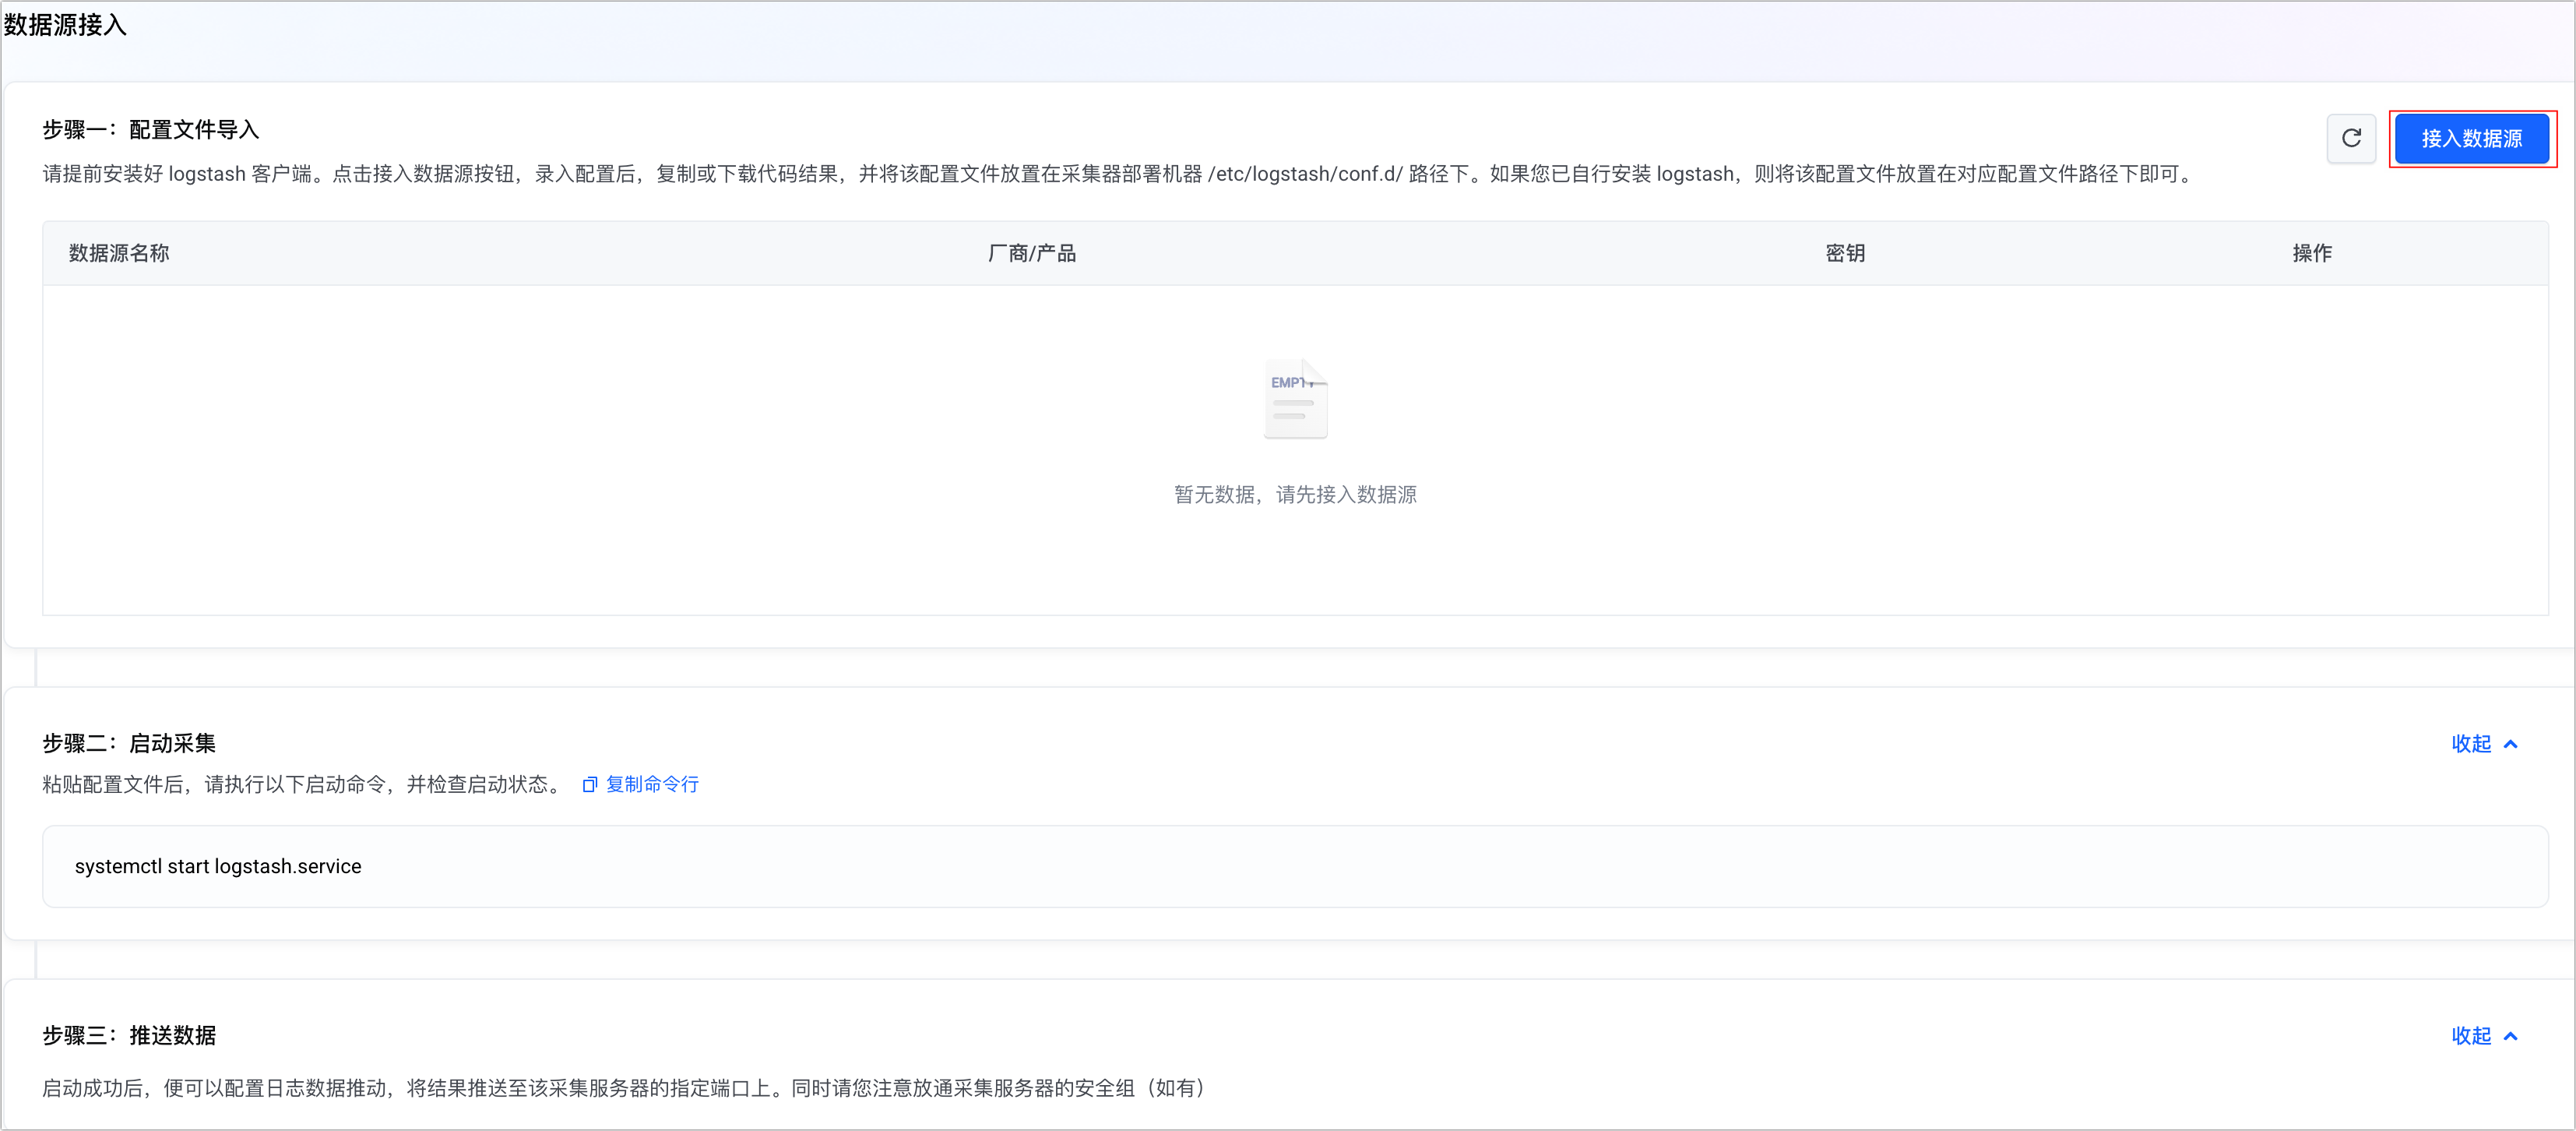Image resolution: width=2576 pixels, height=1131 pixels.
Task: Click the refresh icon beside 接入数据源
Action: 2351,138
